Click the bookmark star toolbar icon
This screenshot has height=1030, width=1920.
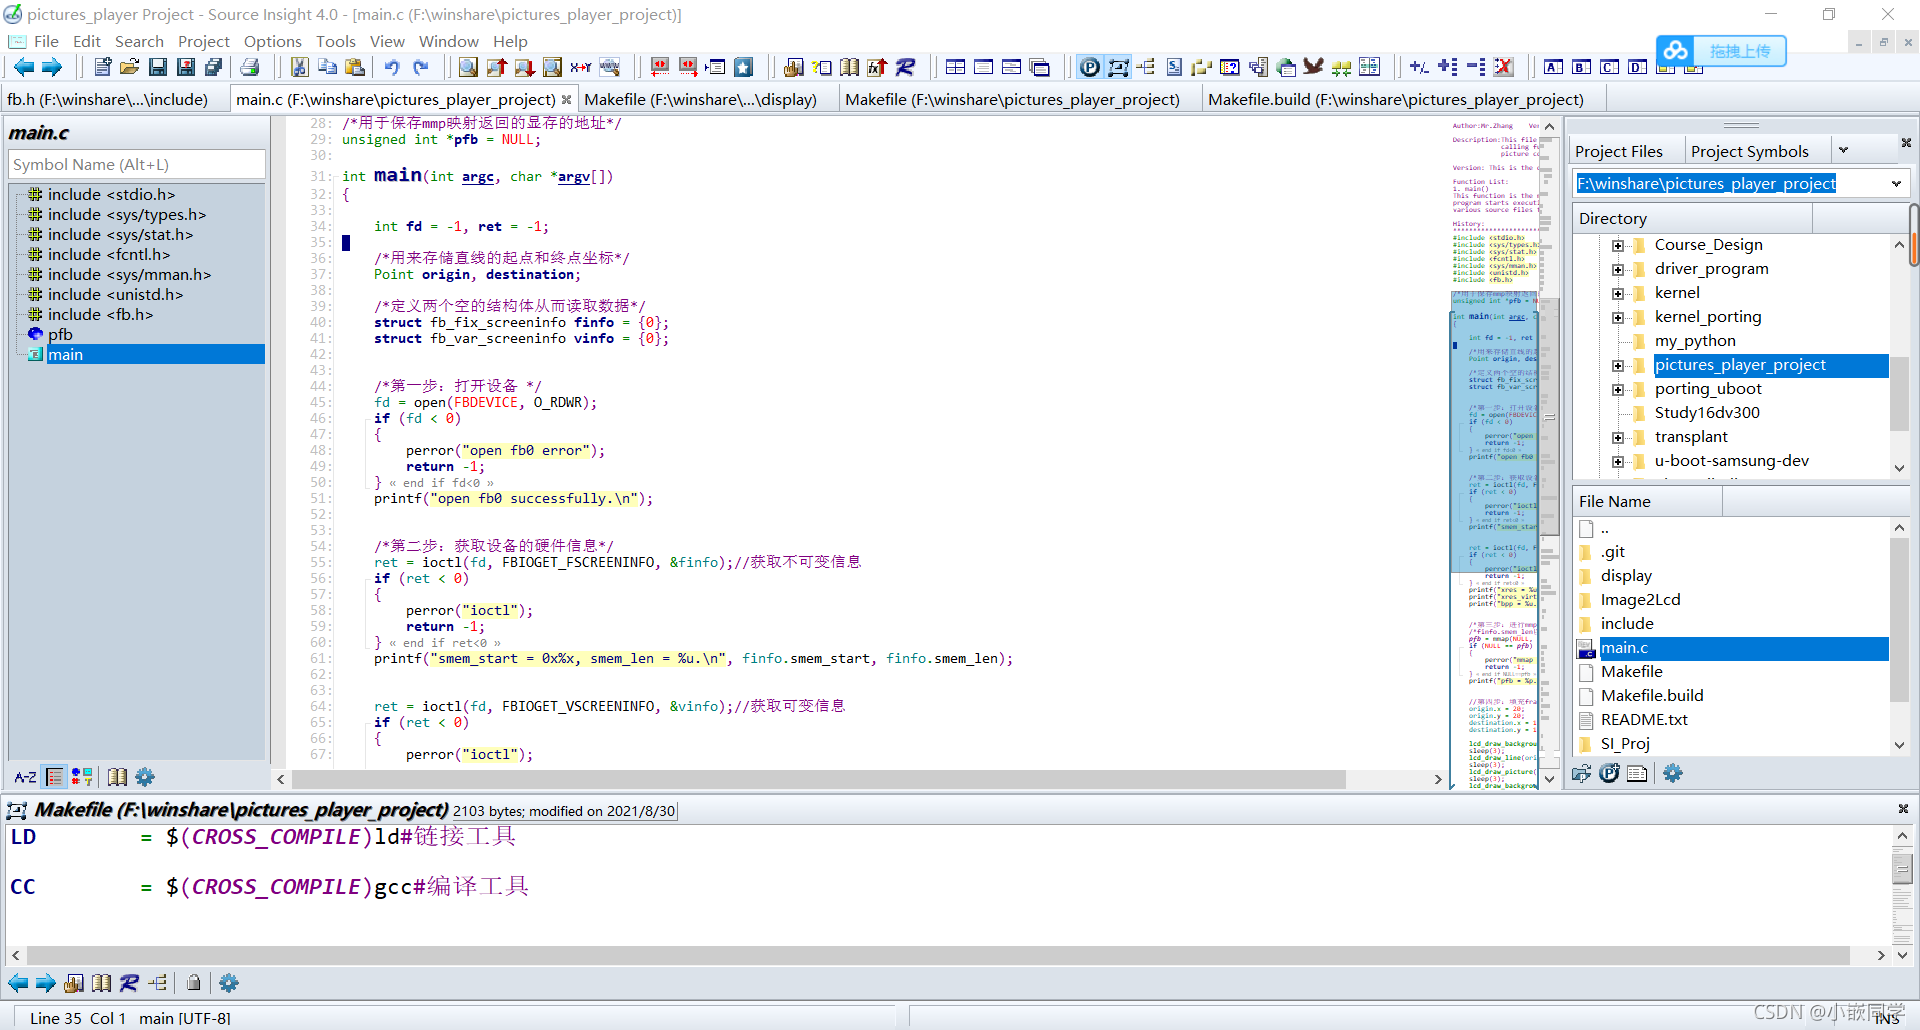743,67
